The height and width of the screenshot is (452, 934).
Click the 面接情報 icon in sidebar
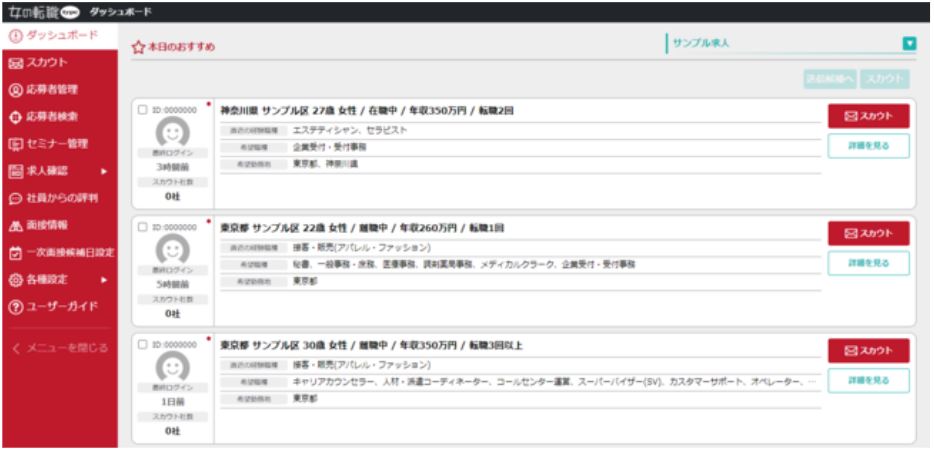tap(16, 226)
